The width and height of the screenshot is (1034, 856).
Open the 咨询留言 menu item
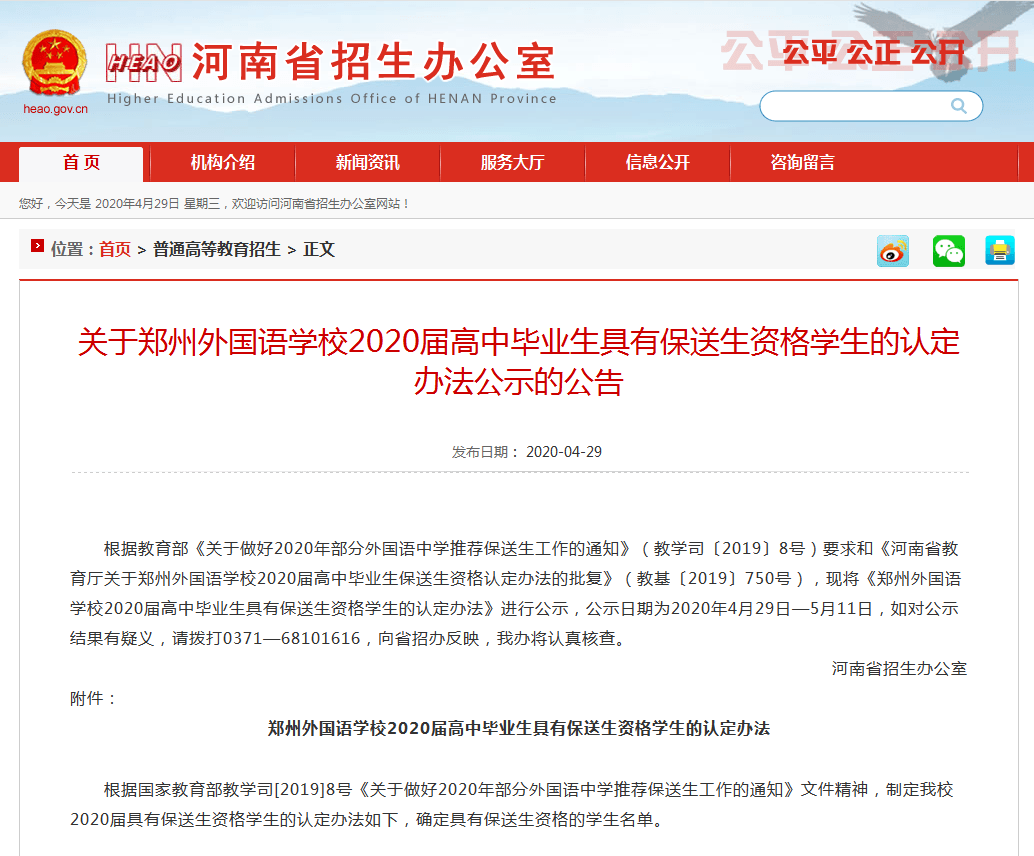click(803, 162)
